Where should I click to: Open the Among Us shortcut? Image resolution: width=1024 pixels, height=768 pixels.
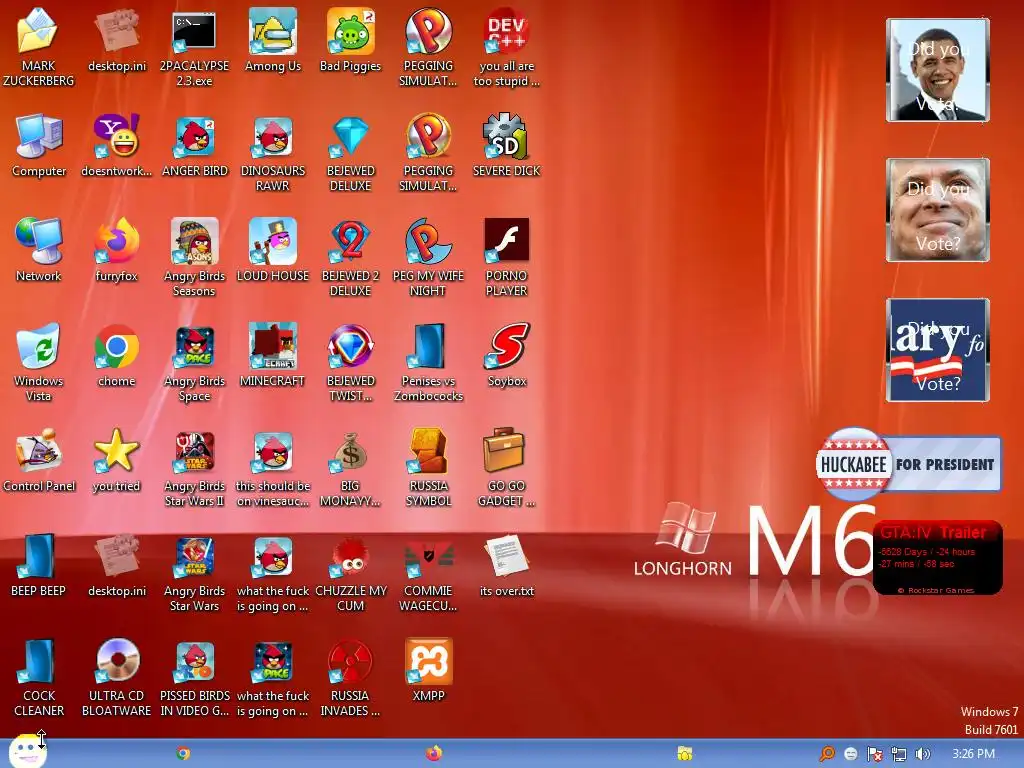272,31
